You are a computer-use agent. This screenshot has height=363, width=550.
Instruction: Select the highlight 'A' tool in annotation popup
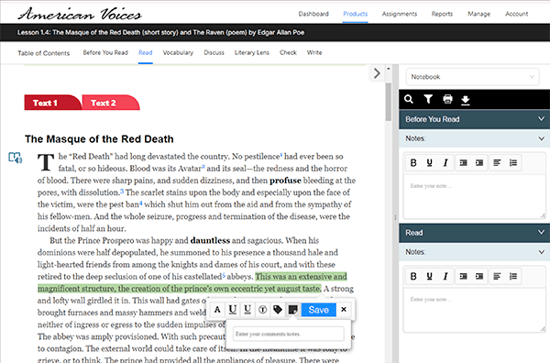217,310
